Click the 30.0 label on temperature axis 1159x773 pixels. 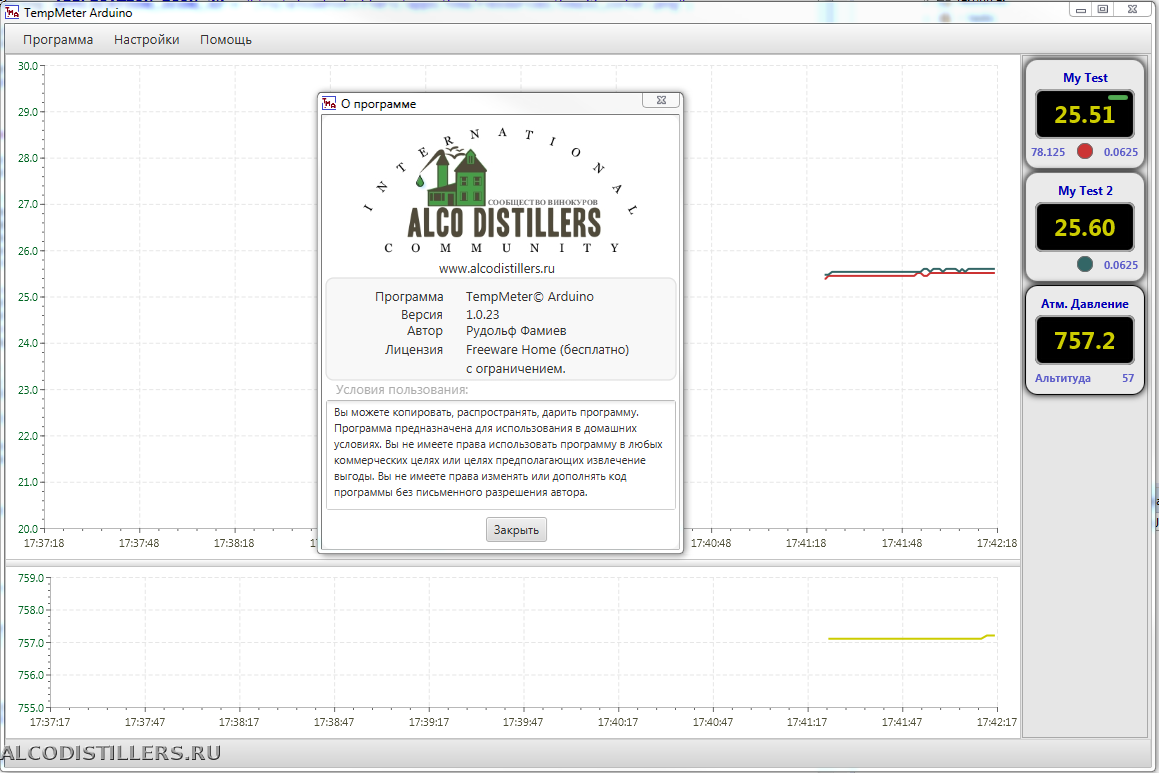(27, 66)
